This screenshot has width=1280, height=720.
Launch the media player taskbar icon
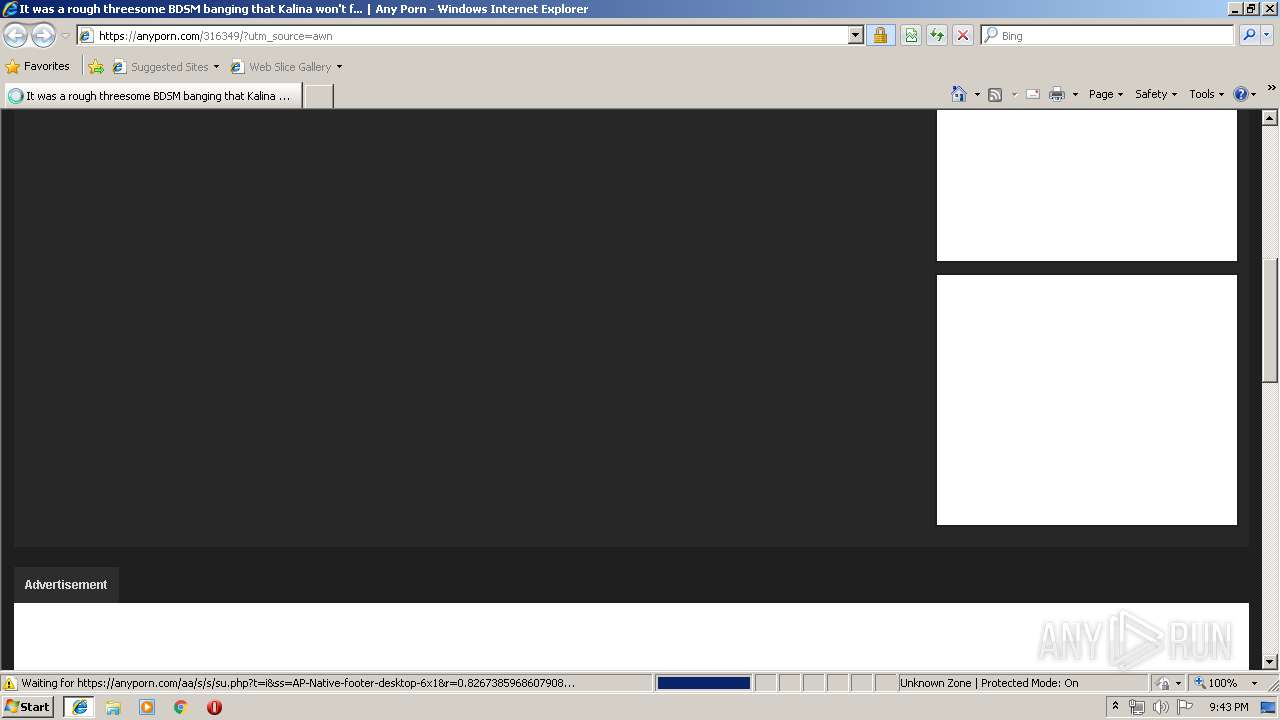point(147,707)
